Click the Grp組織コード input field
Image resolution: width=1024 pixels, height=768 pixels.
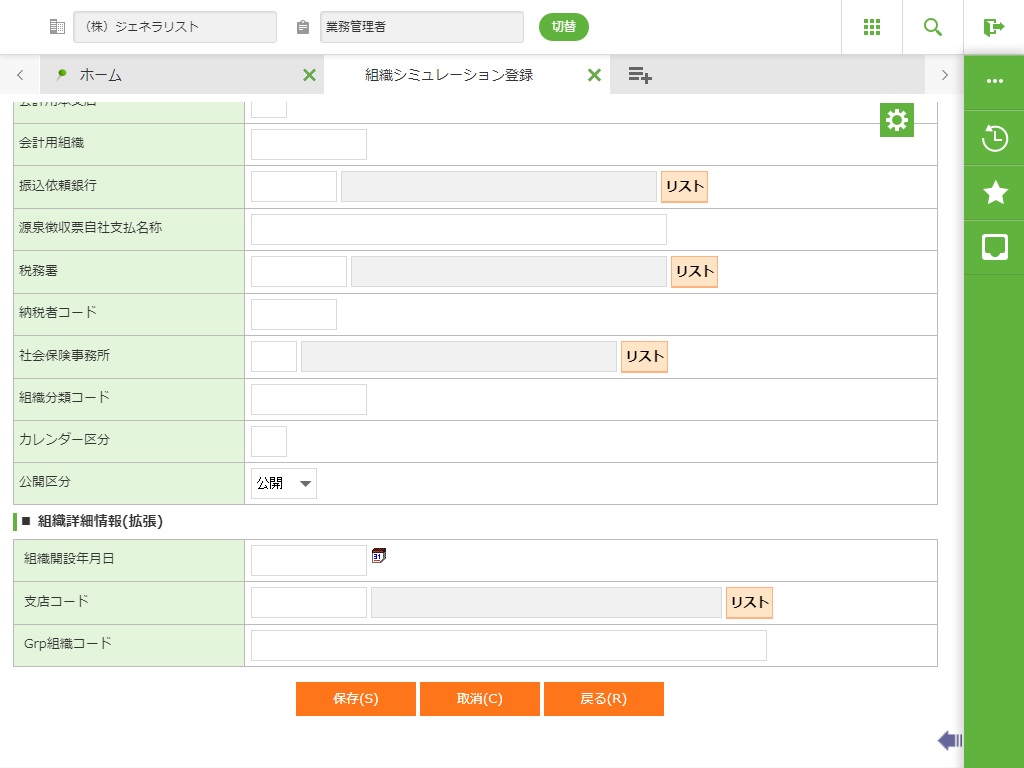[508, 646]
